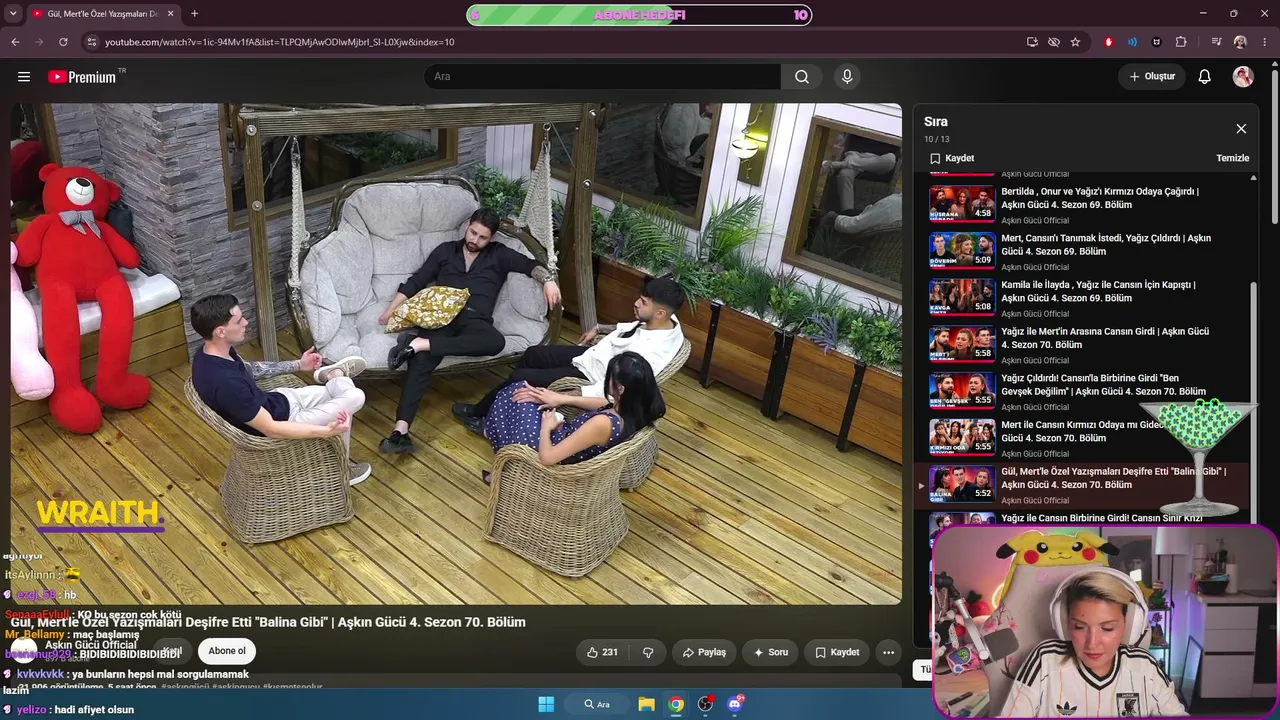Like the video with 231 likes
This screenshot has height=720, width=1280.
click(x=602, y=652)
